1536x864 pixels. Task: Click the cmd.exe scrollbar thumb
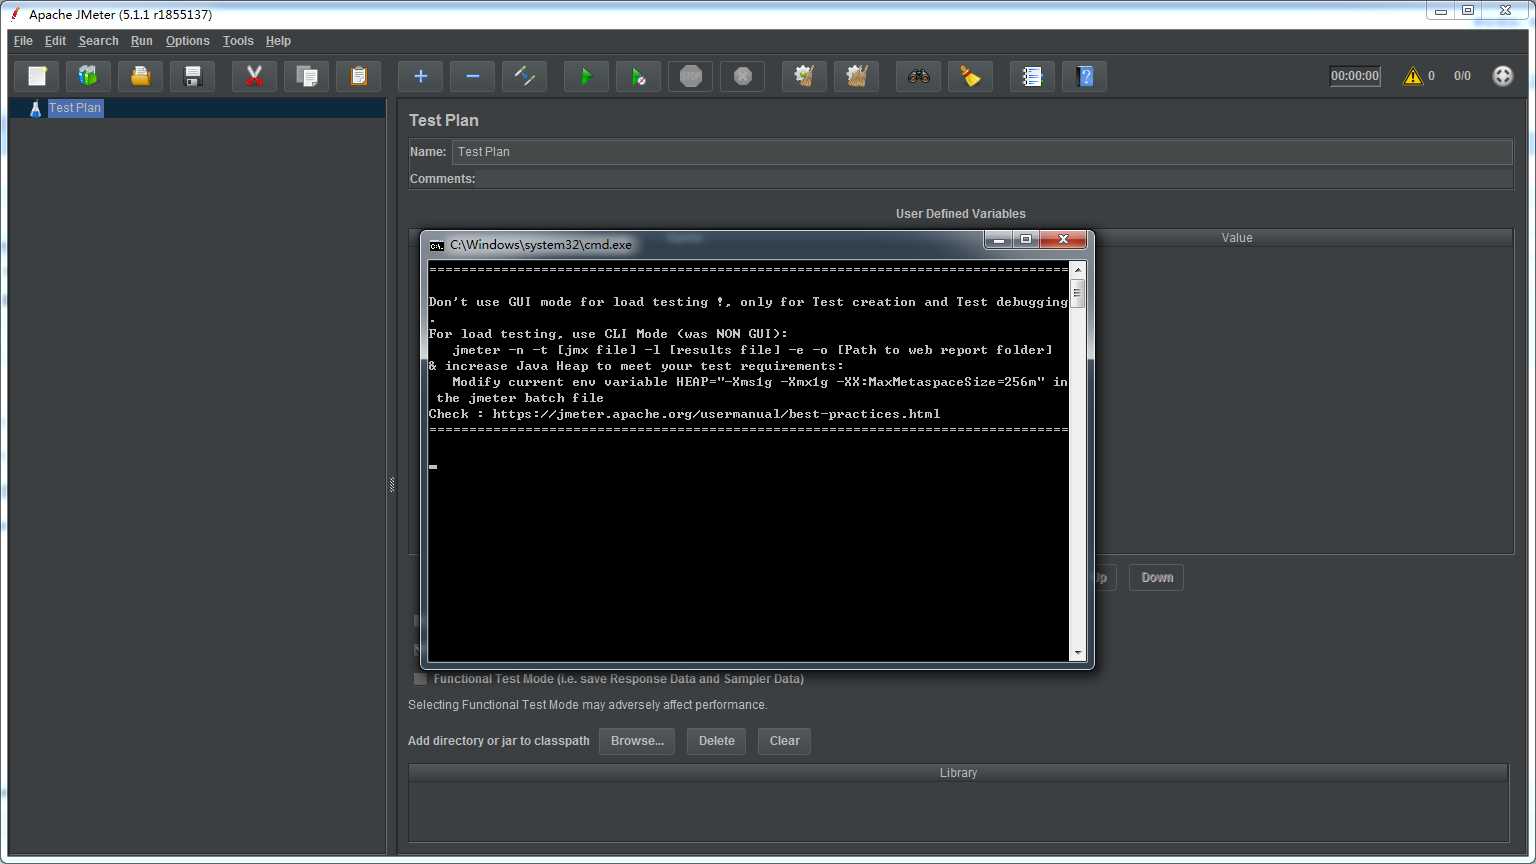coord(1078,292)
